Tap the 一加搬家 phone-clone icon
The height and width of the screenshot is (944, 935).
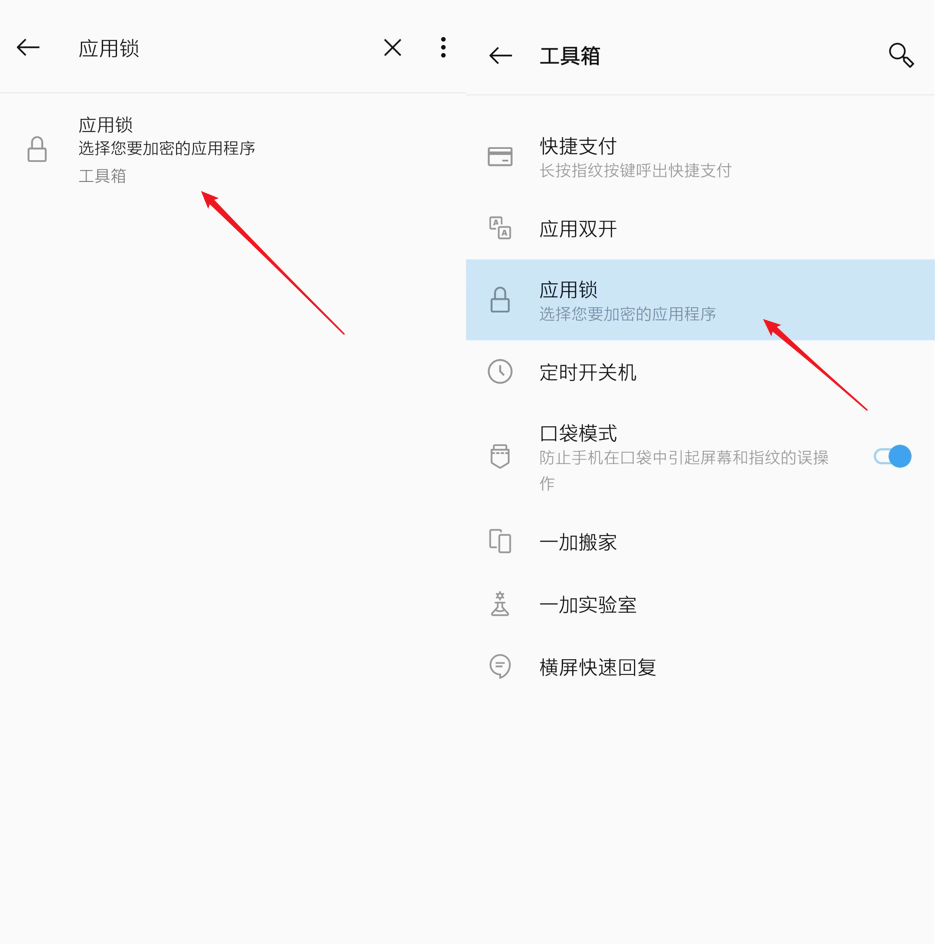click(x=500, y=541)
